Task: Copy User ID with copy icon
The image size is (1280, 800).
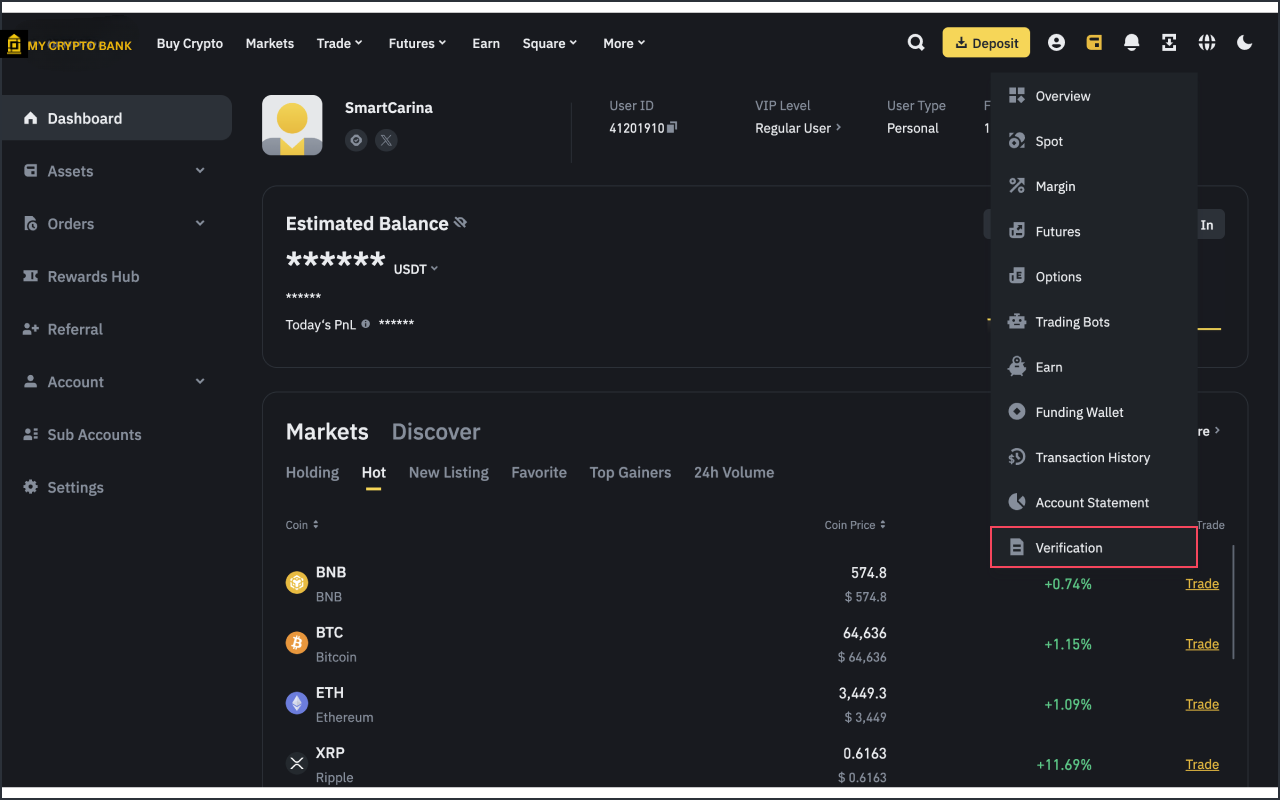Action: pos(672,128)
